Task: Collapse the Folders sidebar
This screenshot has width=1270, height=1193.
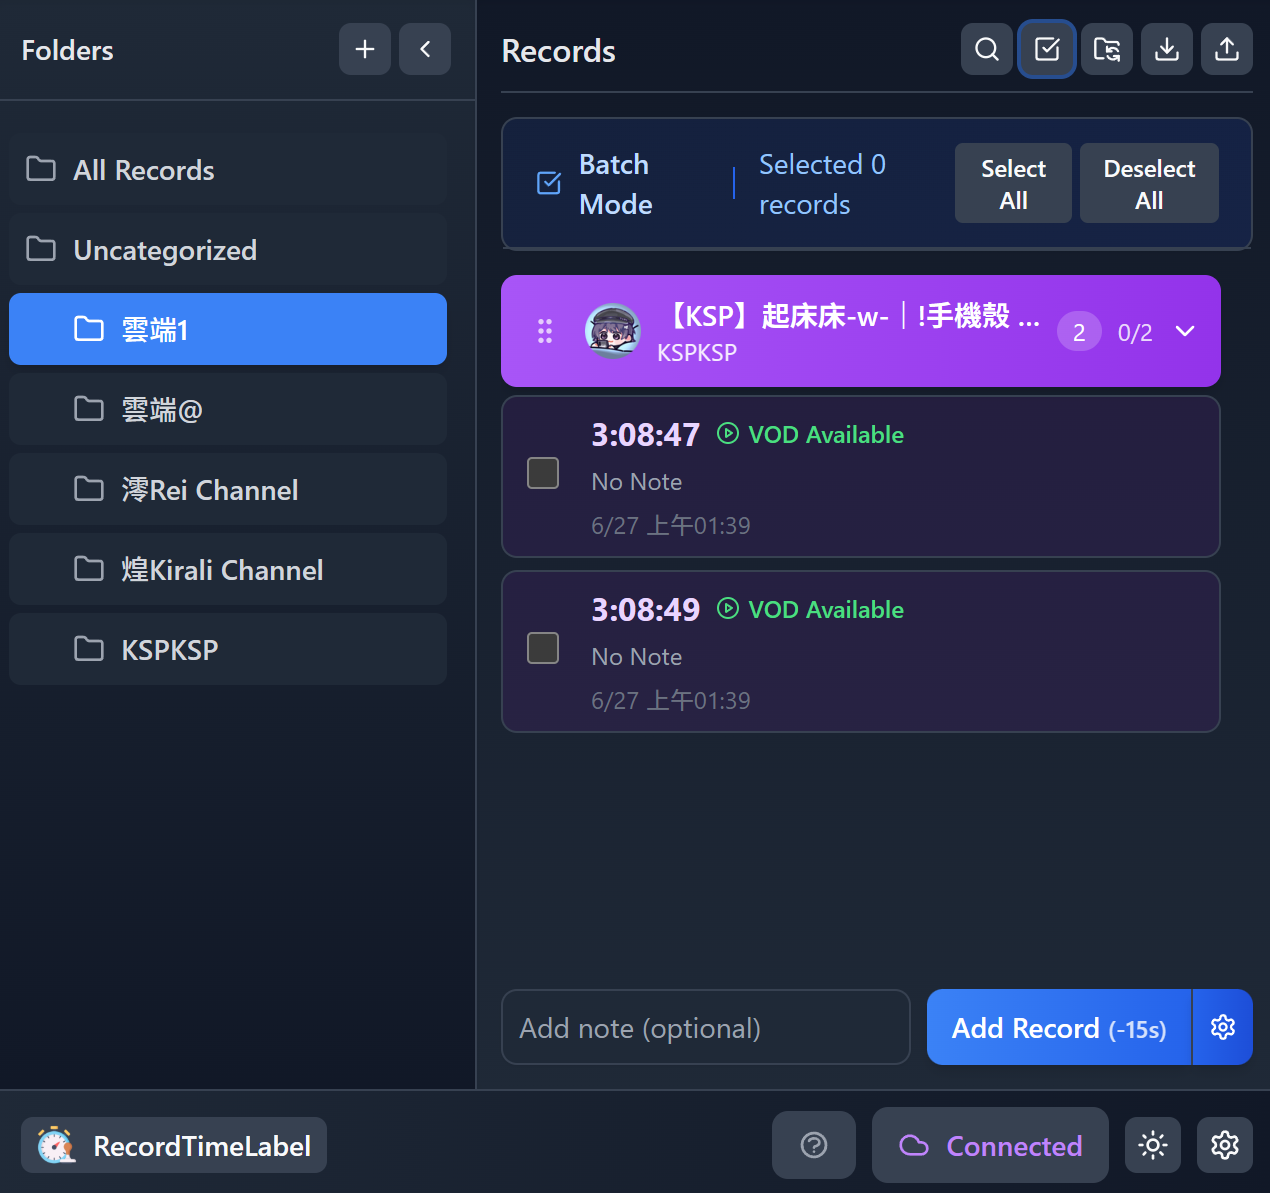Action: click(425, 49)
